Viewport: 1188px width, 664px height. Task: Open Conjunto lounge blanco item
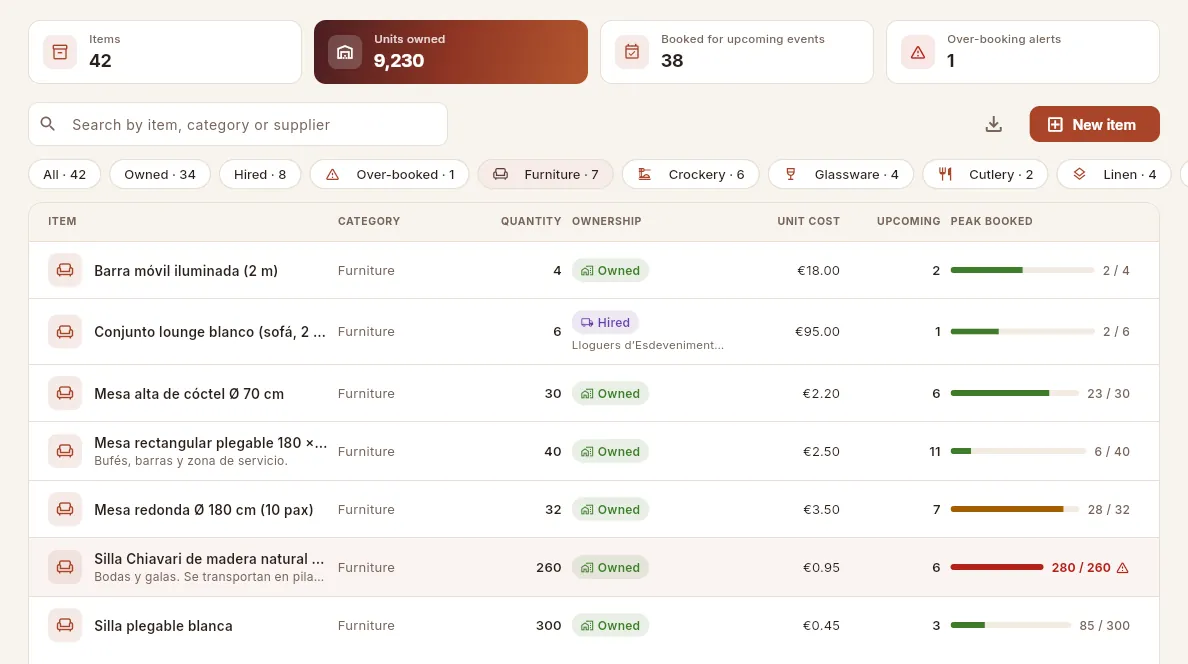click(x=210, y=332)
